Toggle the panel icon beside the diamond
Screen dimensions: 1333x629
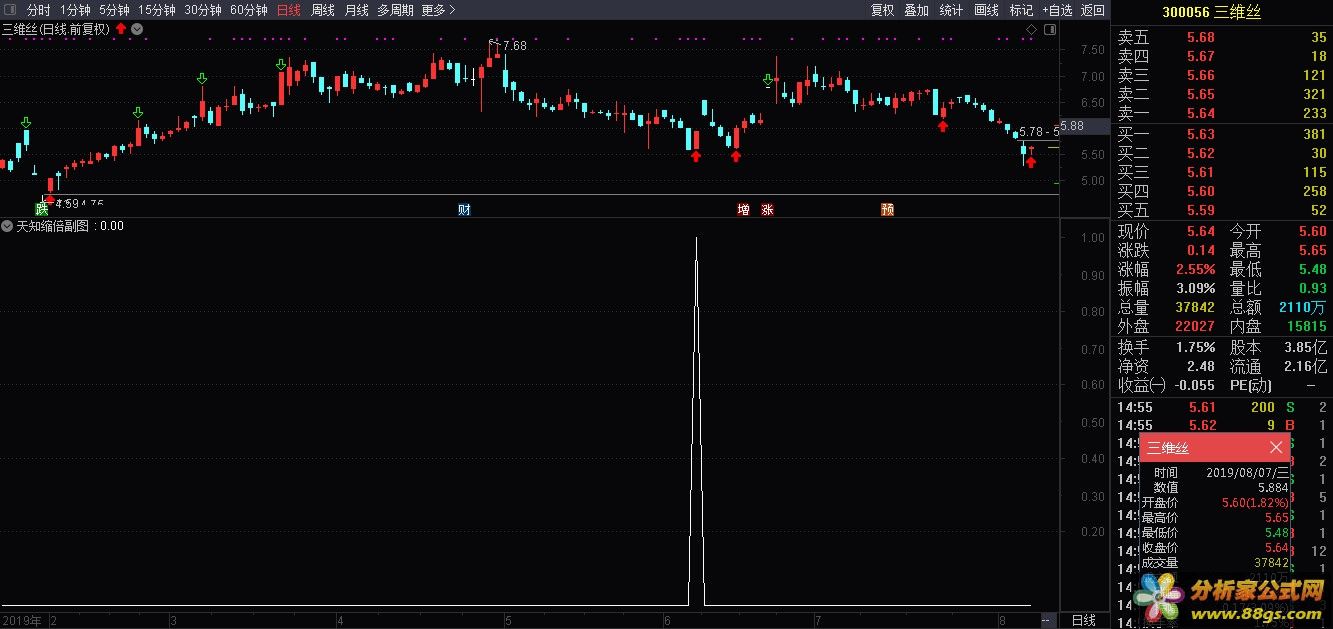[x=1049, y=29]
